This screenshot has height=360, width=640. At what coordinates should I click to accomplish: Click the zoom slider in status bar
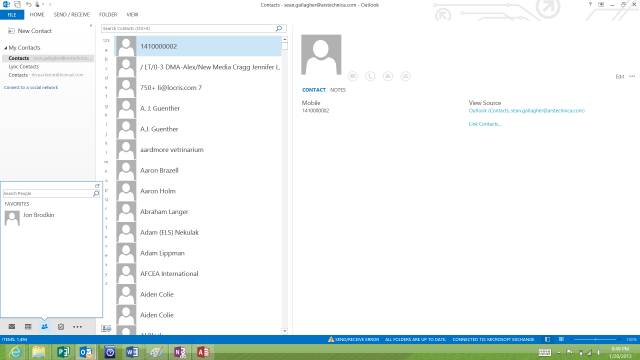click(596, 339)
